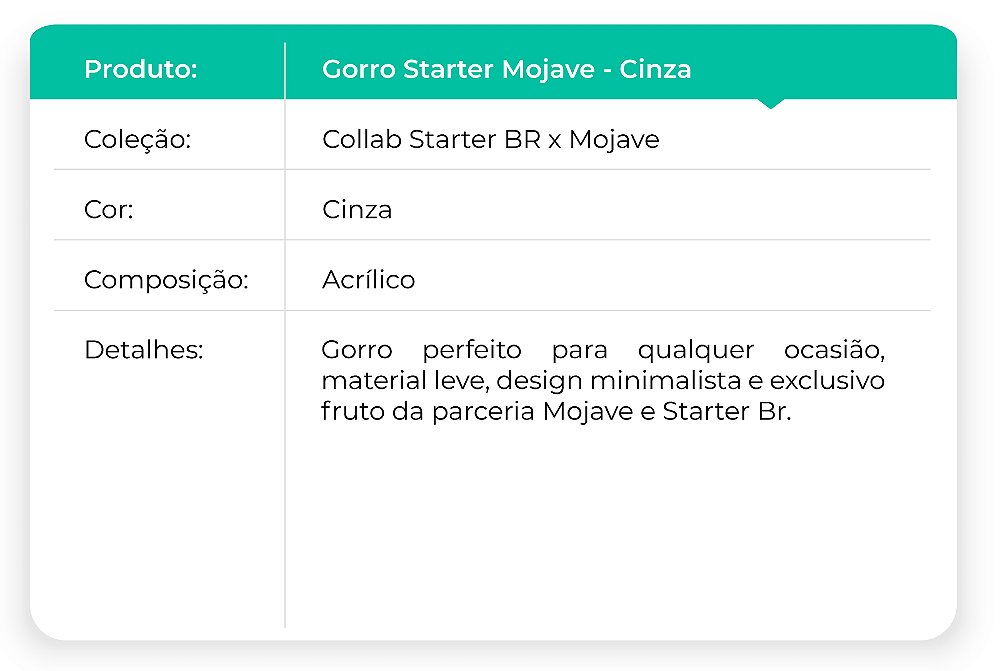Viewport: 1000px width, 671px height.
Task: Click the word "perfeito" in the details text
Action: (472, 351)
